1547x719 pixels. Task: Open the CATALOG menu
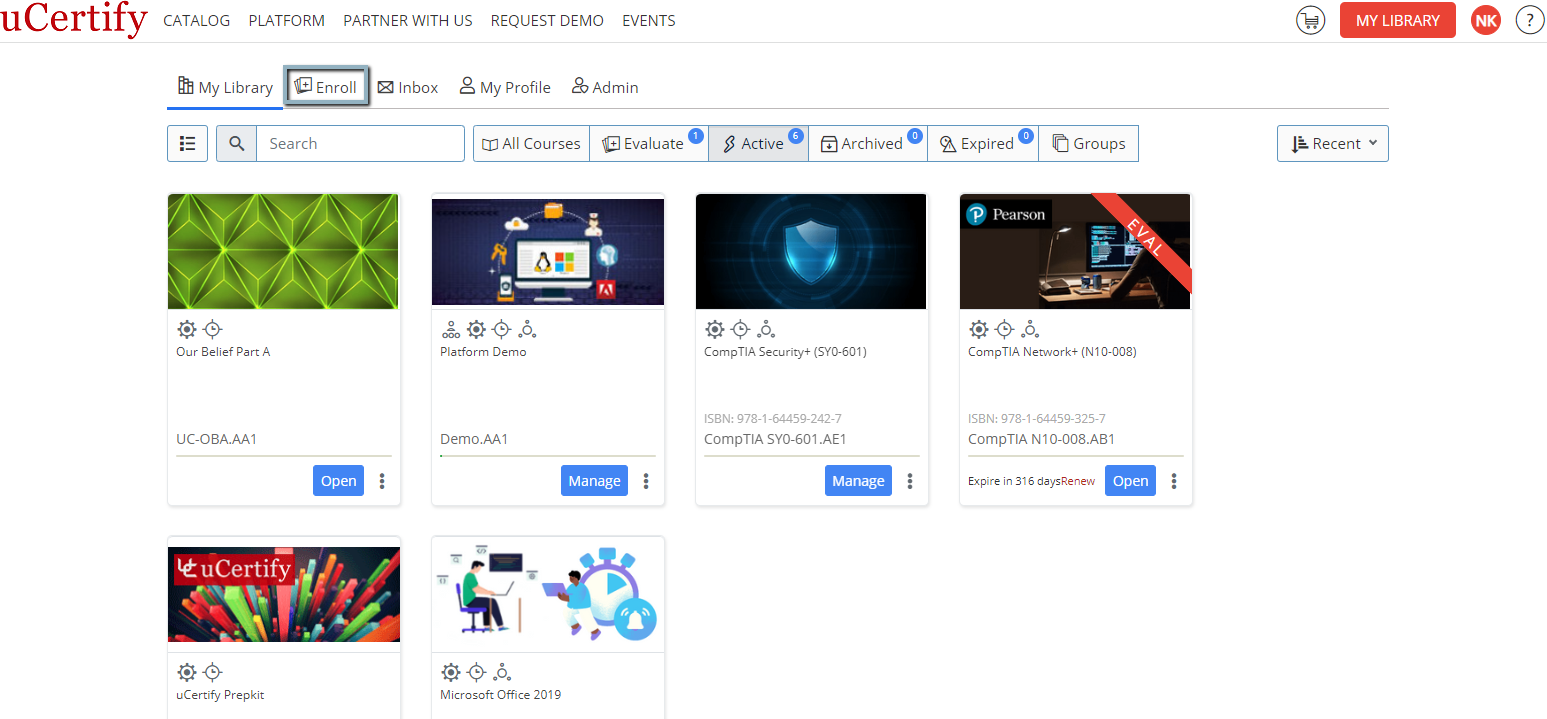pos(196,20)
